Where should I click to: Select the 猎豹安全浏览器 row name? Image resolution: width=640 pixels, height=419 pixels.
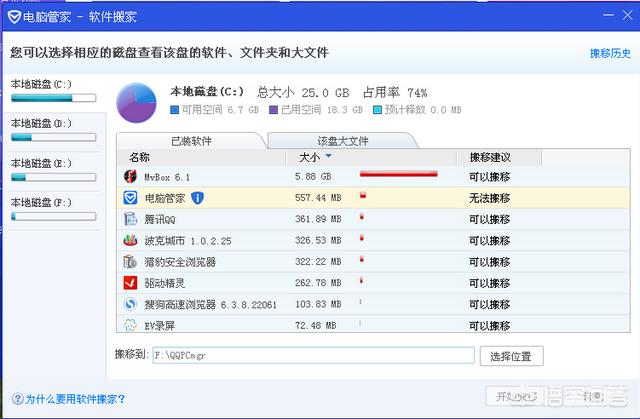(180, 262)
